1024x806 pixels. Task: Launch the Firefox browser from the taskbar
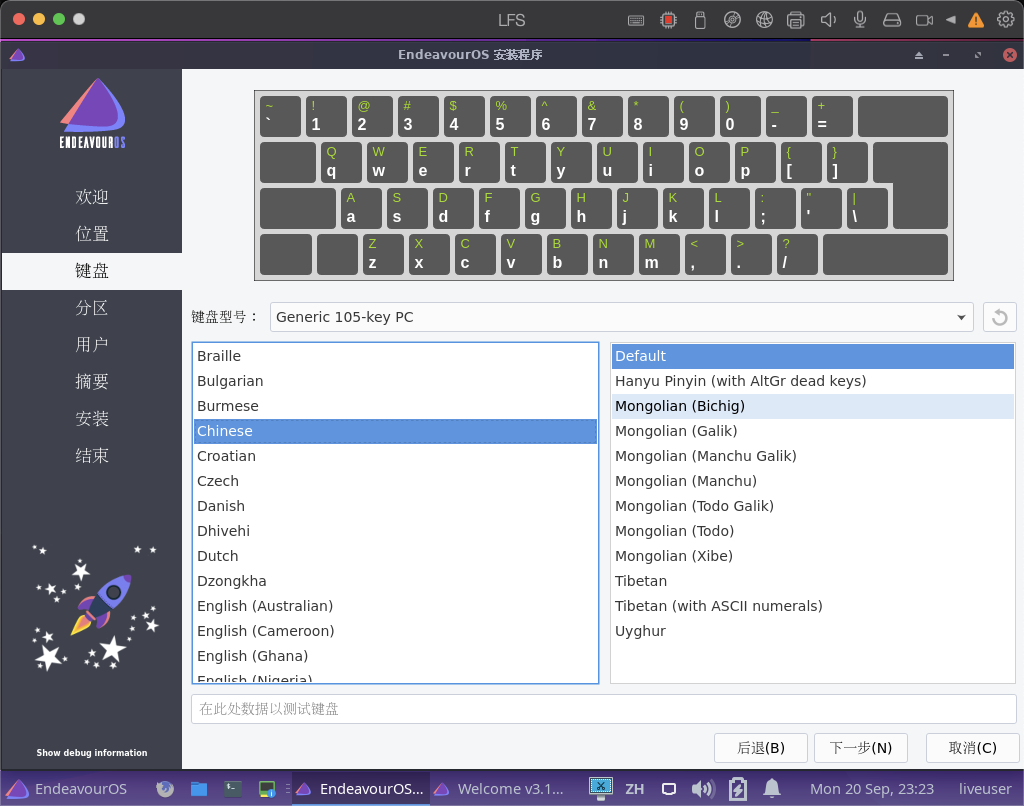click(x=165, y=789)
